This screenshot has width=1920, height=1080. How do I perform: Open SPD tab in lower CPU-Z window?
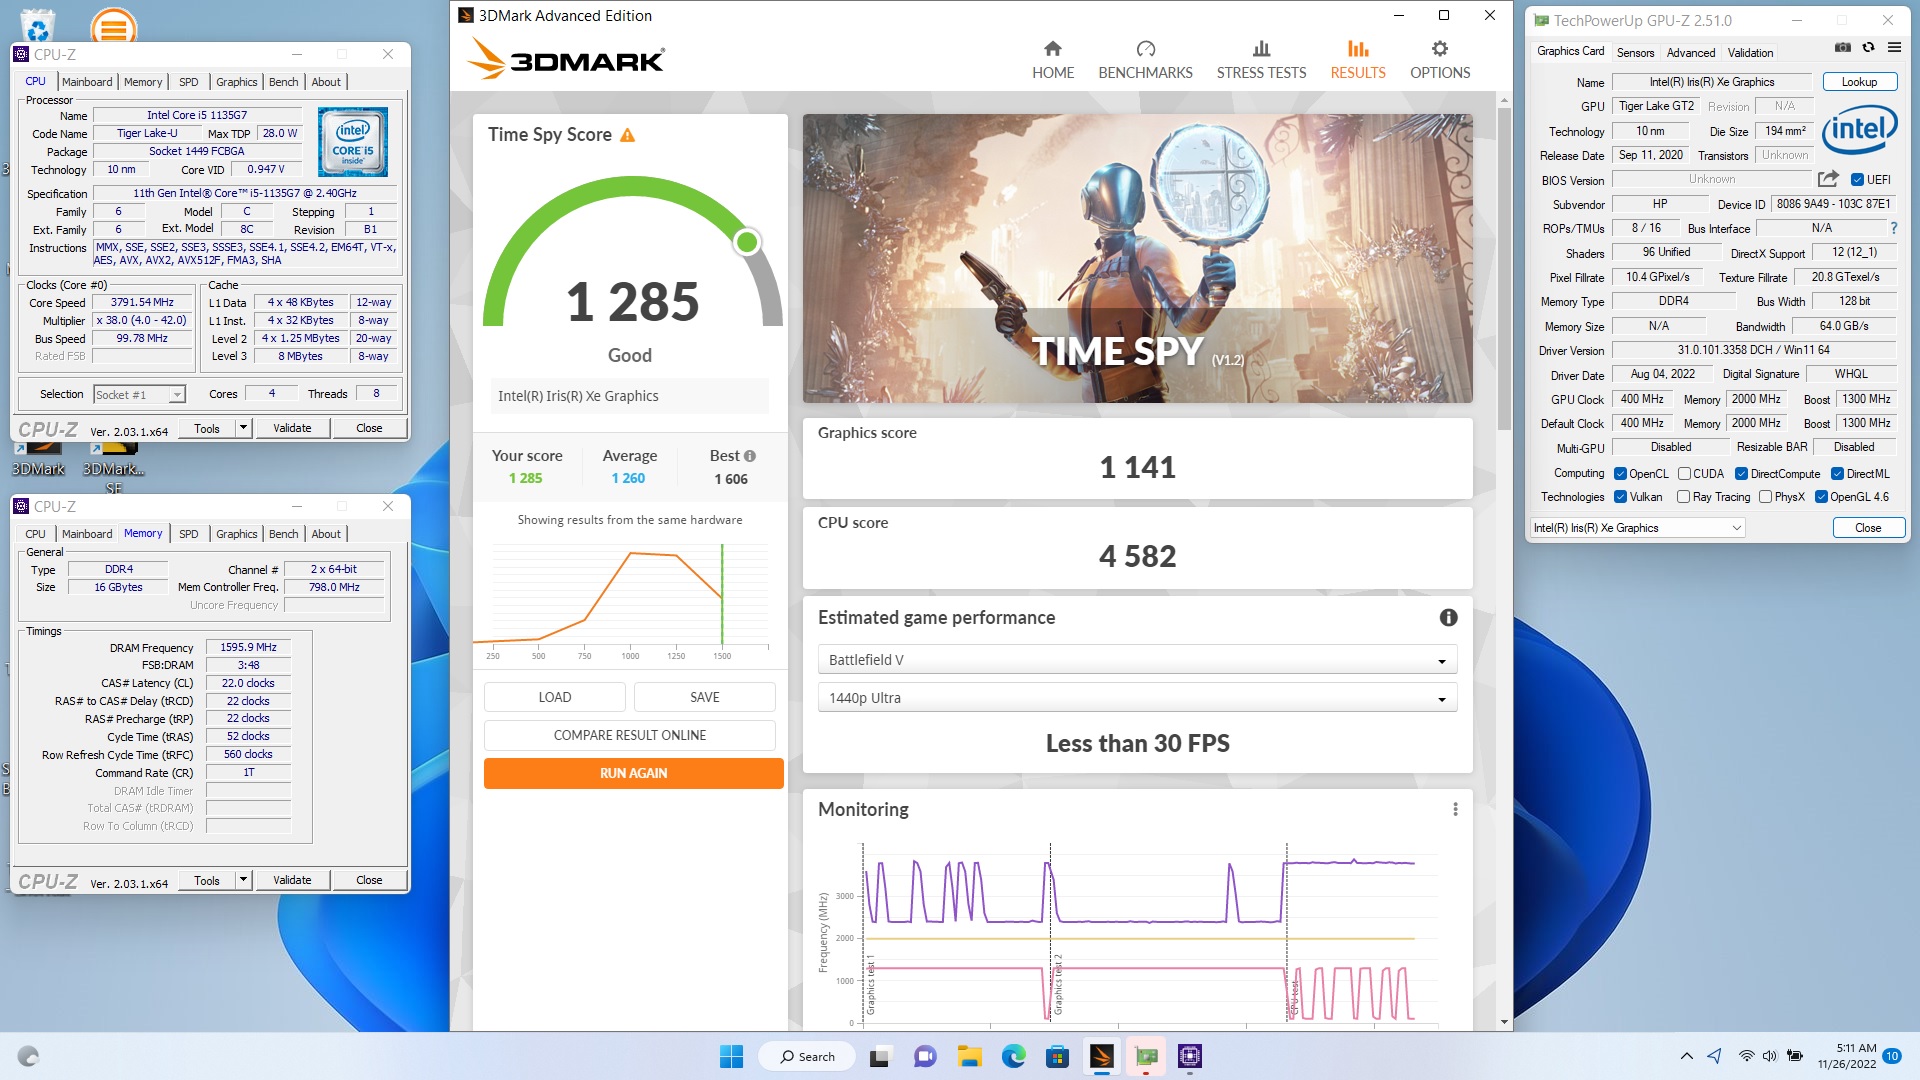point(188,534)
